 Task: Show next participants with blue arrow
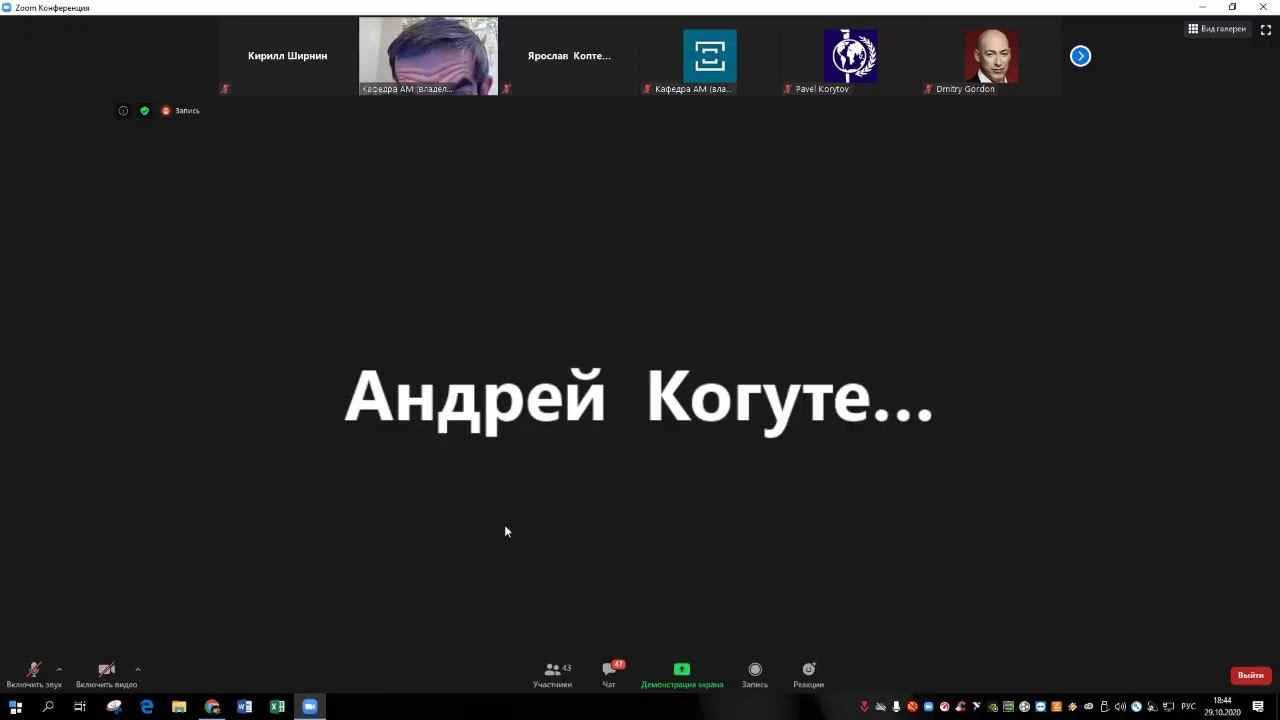pyautogui.click(x=1080, y=56)
